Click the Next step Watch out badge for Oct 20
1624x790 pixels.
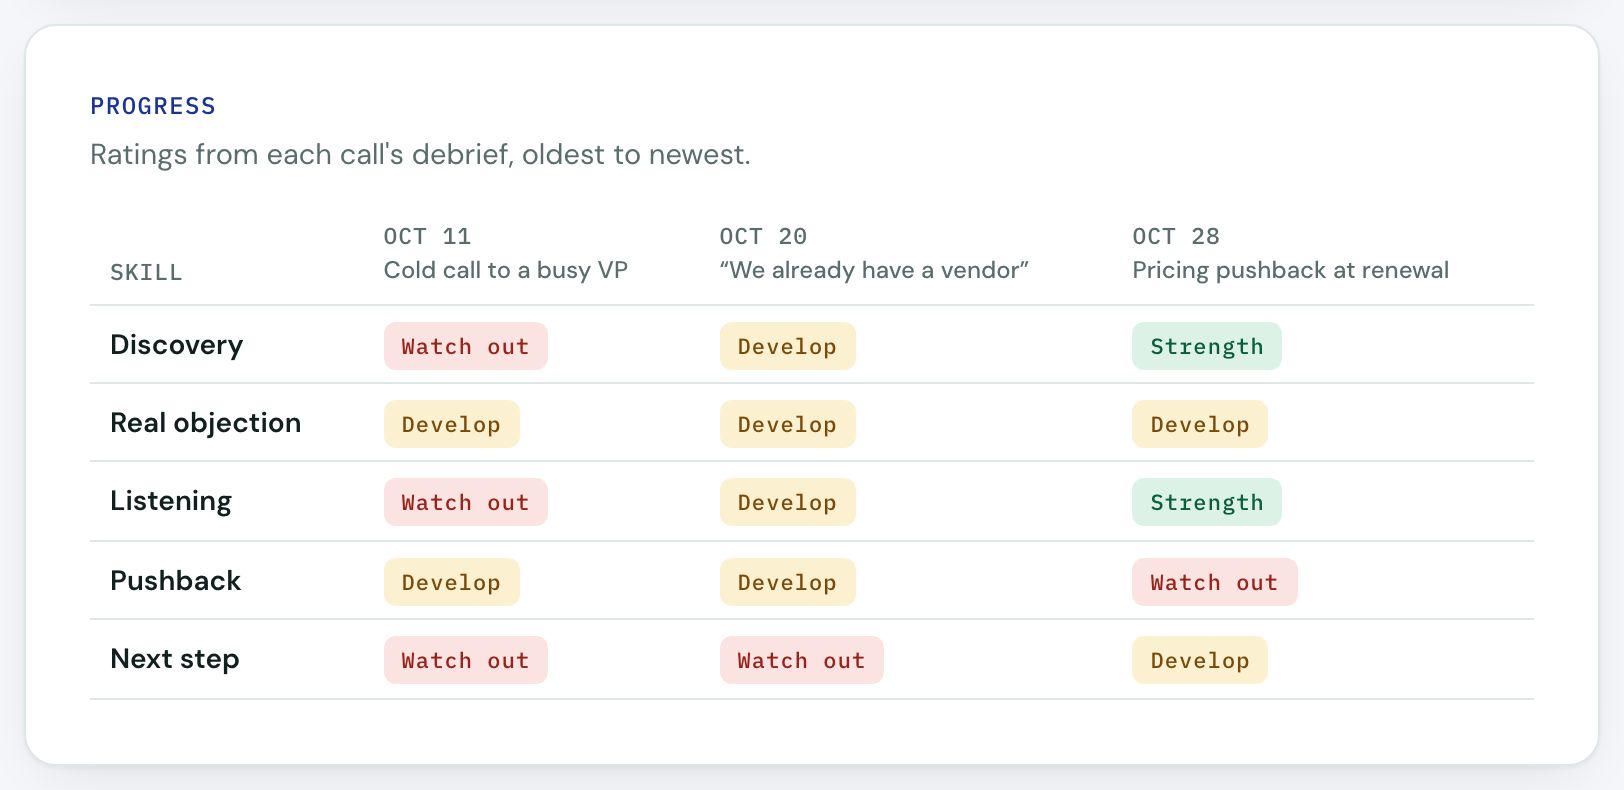(x=801, y=660)
